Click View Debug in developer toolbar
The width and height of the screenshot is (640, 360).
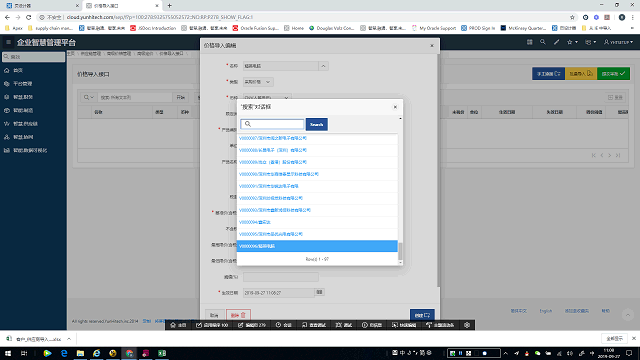pos(314,325)
